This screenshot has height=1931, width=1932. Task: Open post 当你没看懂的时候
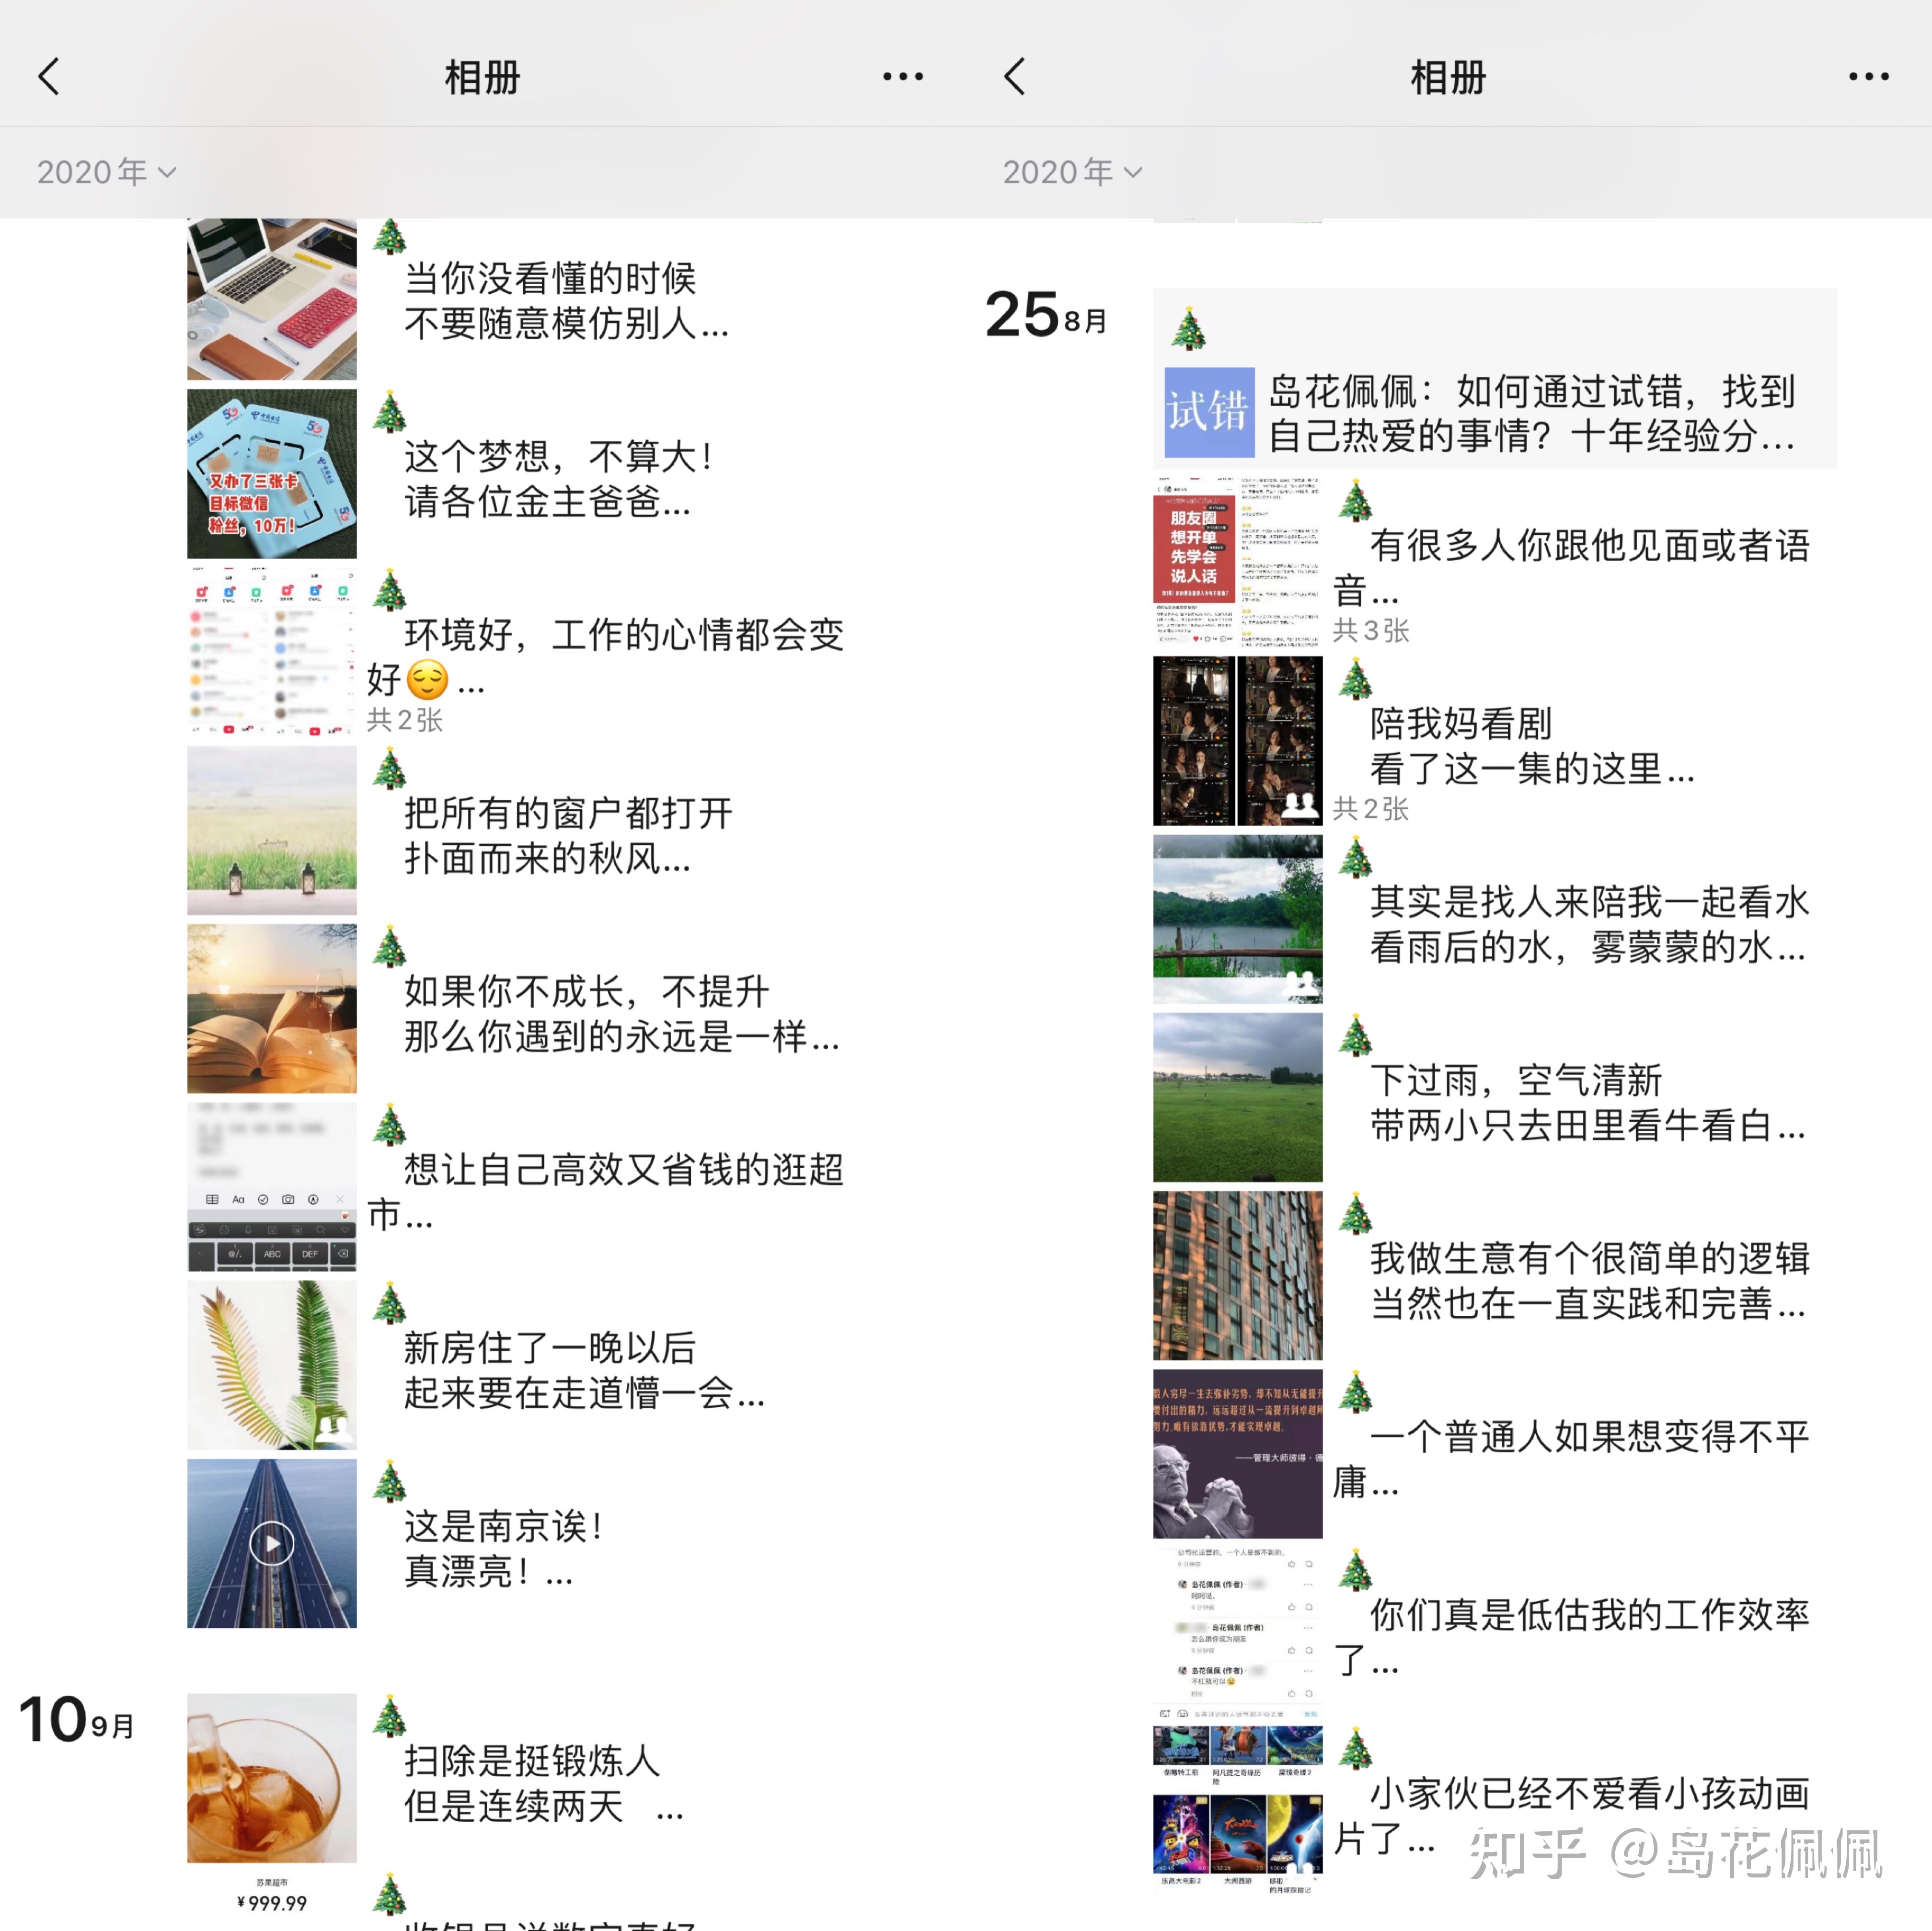(x=566, y=300)
